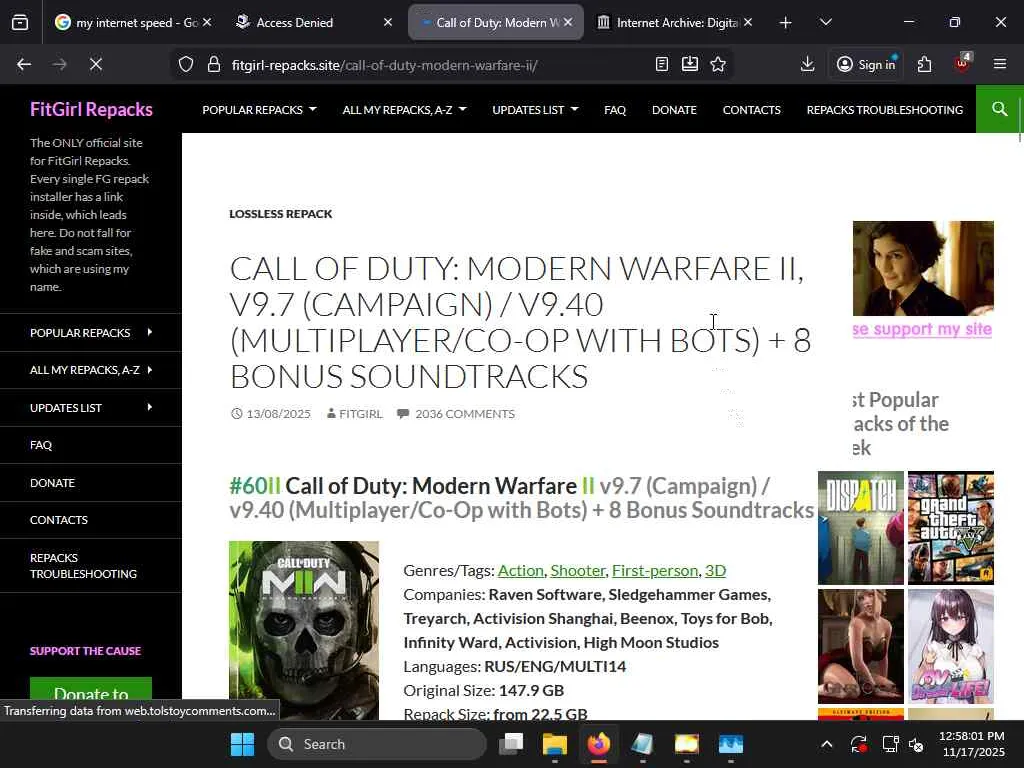This screenshot has width=1024, height=768.
Task: Close the Access Denied tab
Action: click(x=388, y=22)
